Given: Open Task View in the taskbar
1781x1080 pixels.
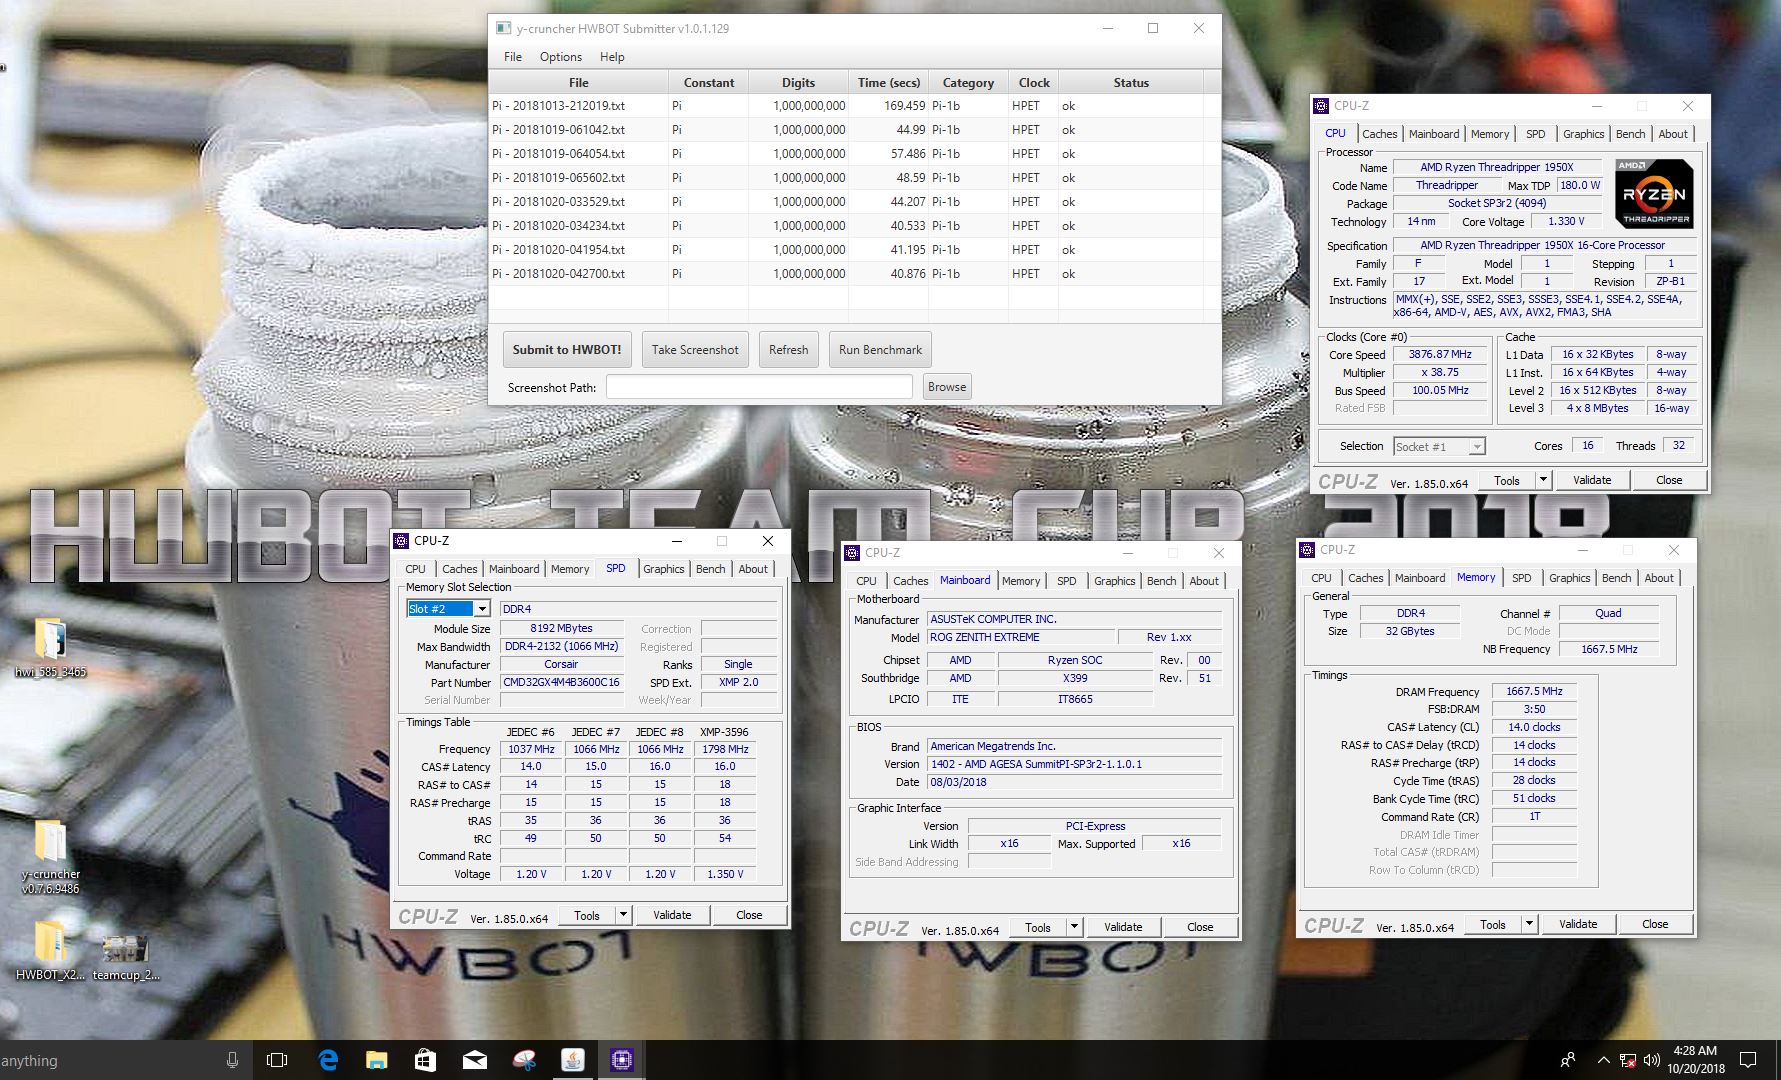Looking at the screenshot, I should coord(277,1060).
